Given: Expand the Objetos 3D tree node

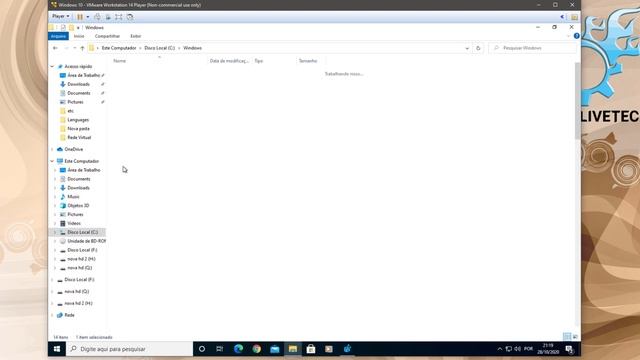Looking at the screenshot, I should [55, 206].
